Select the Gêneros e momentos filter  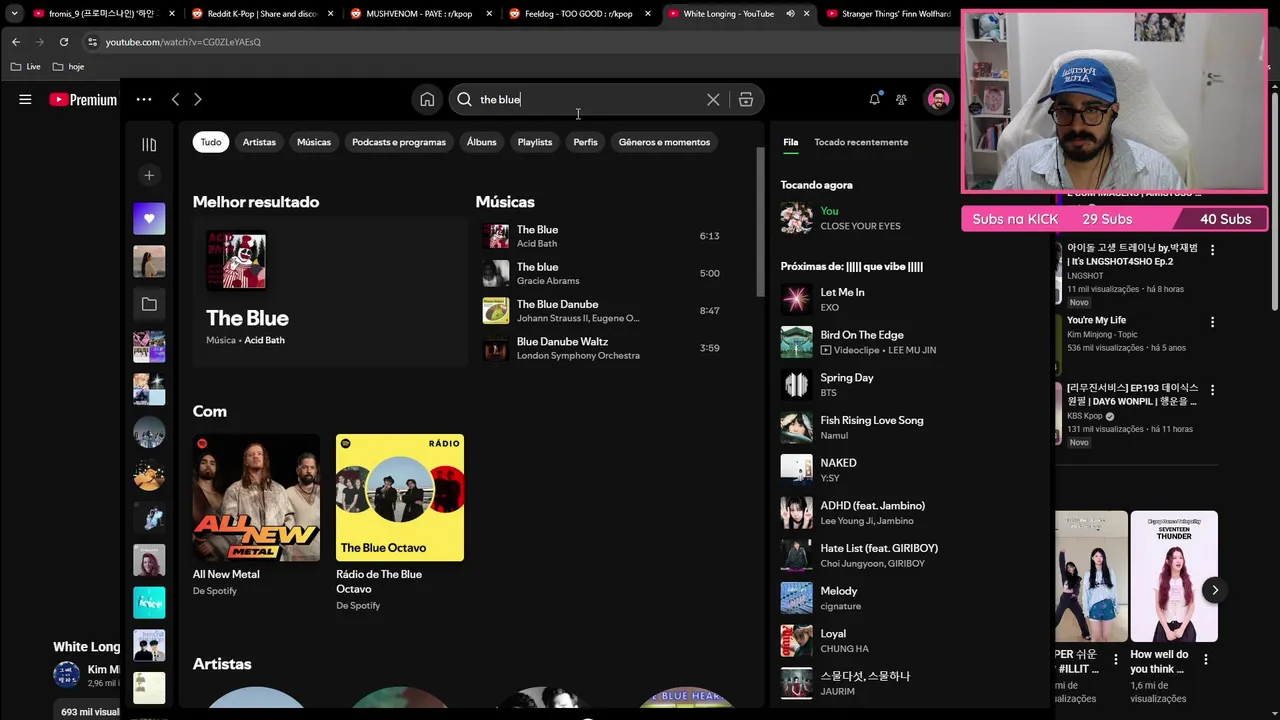[x=664, y=142]
